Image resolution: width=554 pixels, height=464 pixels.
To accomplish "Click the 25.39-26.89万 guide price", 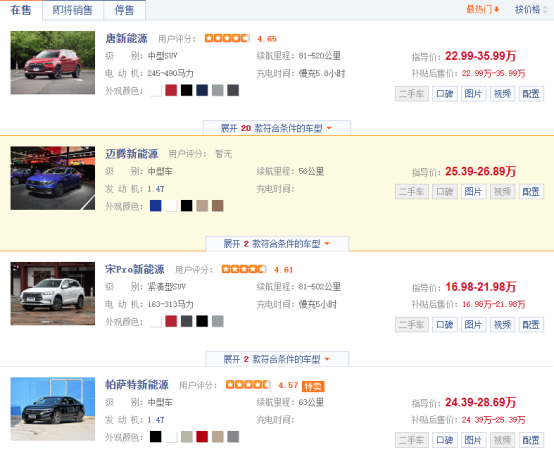I will pyautogui.click(x=481, y=171).
